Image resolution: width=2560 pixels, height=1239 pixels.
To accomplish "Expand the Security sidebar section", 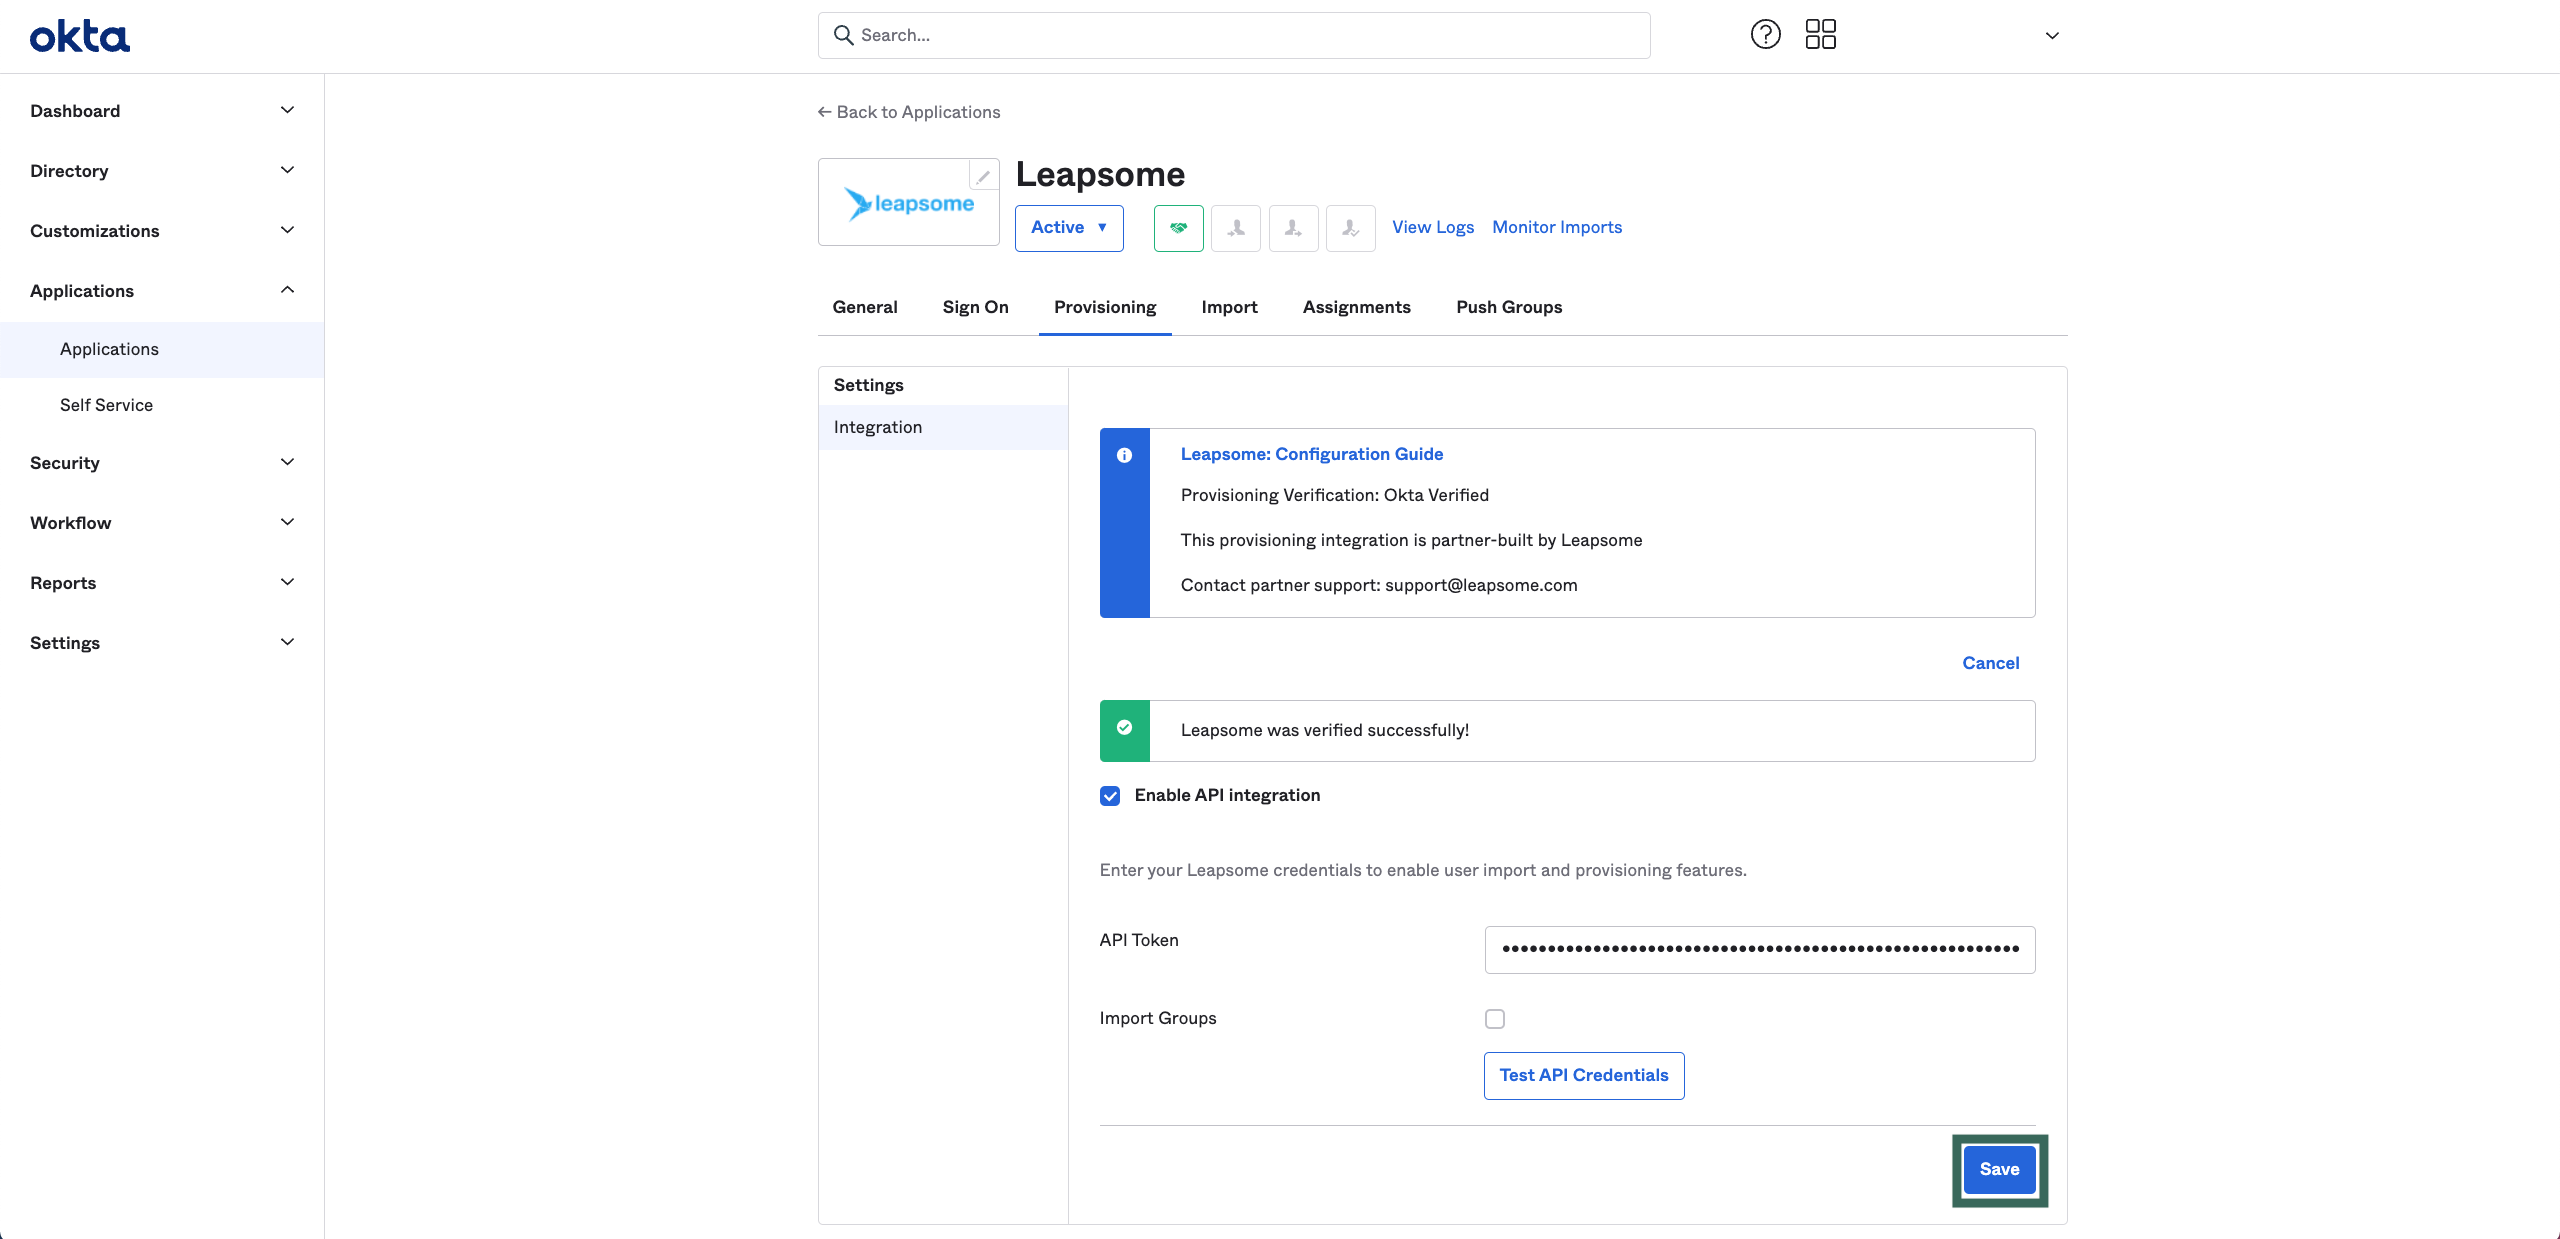I will (162, 463).
